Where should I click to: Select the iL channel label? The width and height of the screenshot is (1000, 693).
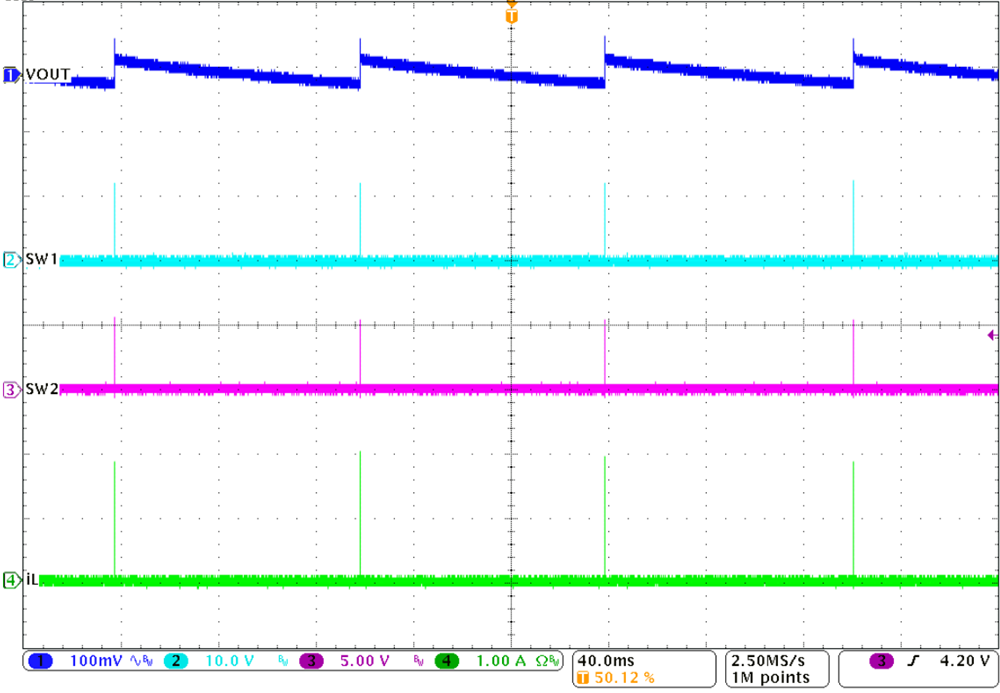coord(32,580)
